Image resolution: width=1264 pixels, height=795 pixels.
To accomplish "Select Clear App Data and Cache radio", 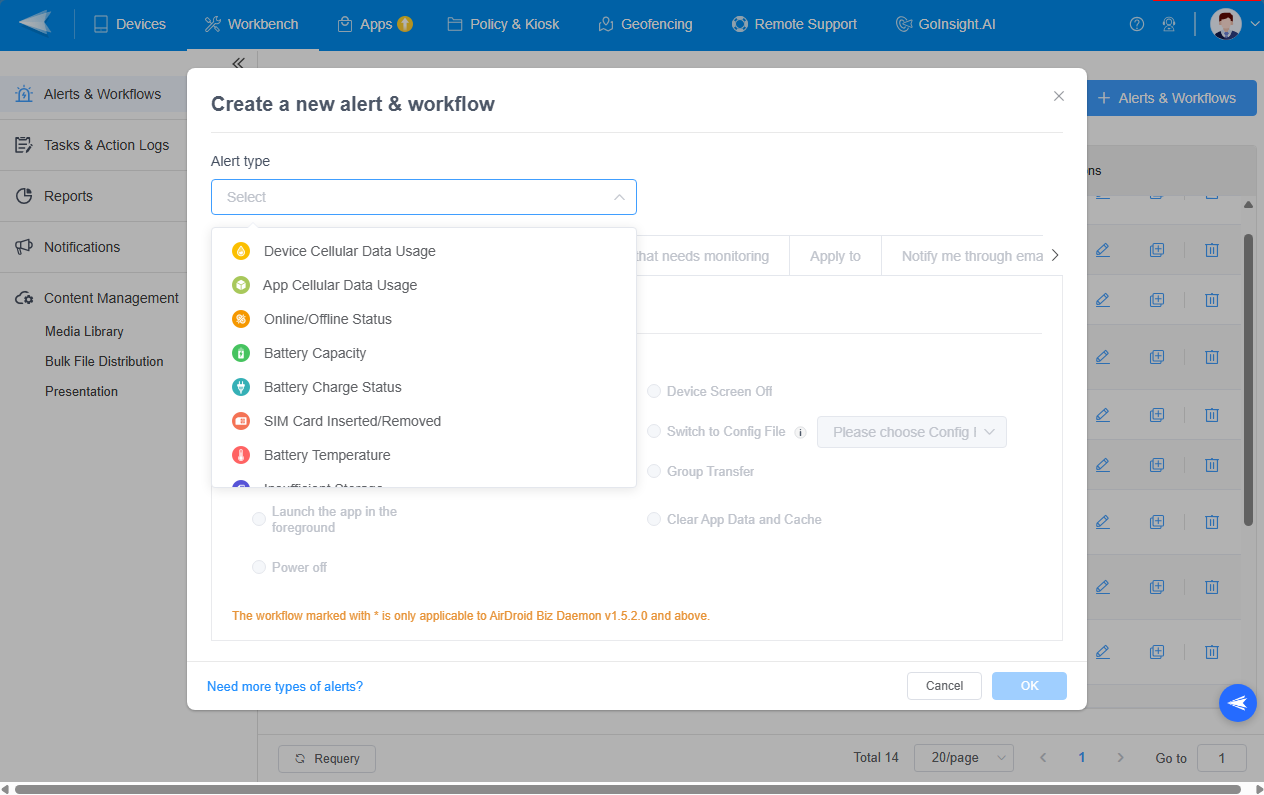I will click(654, 519).
